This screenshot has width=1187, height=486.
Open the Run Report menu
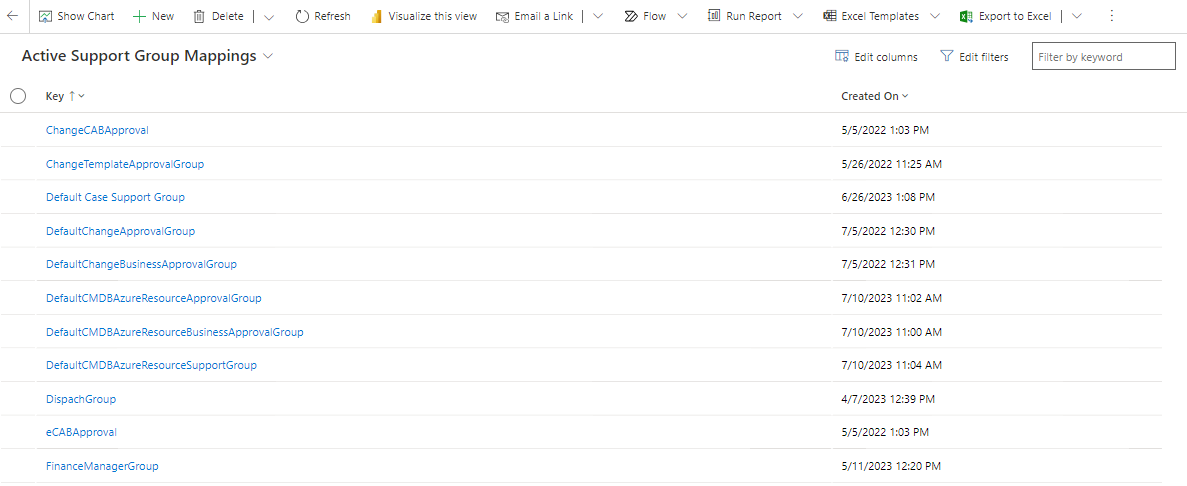click(757, 16)
